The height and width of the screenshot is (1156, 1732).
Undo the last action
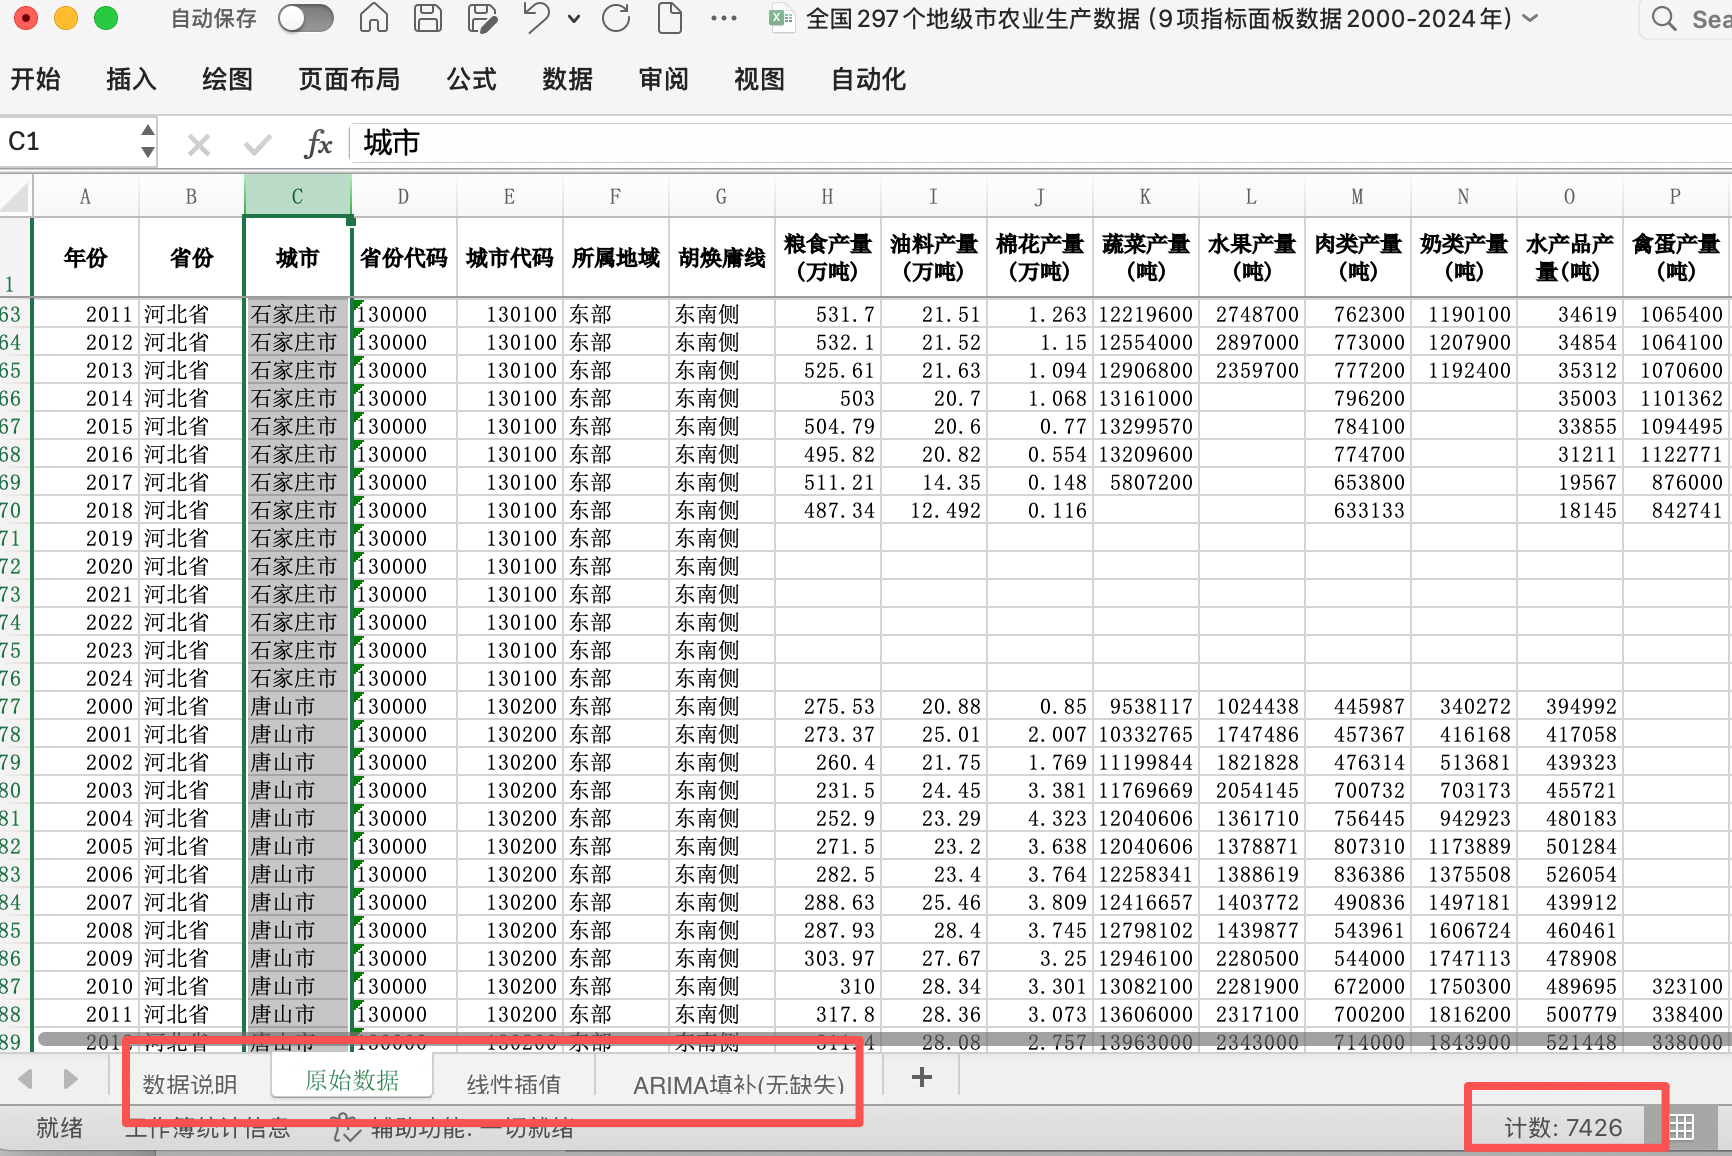(537, 18)
